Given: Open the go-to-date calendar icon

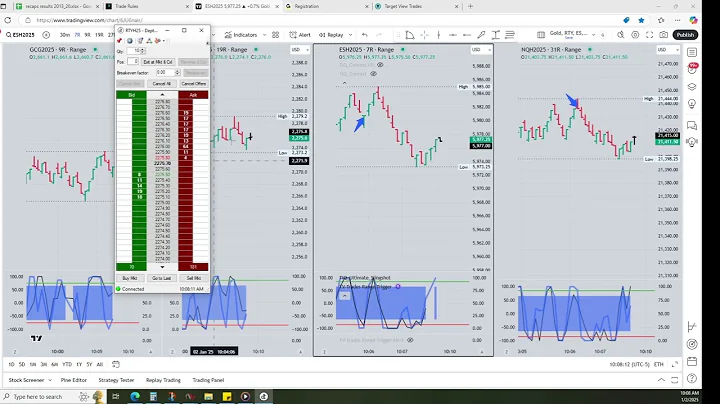Looking at the screenshot, I should (116, 365).
